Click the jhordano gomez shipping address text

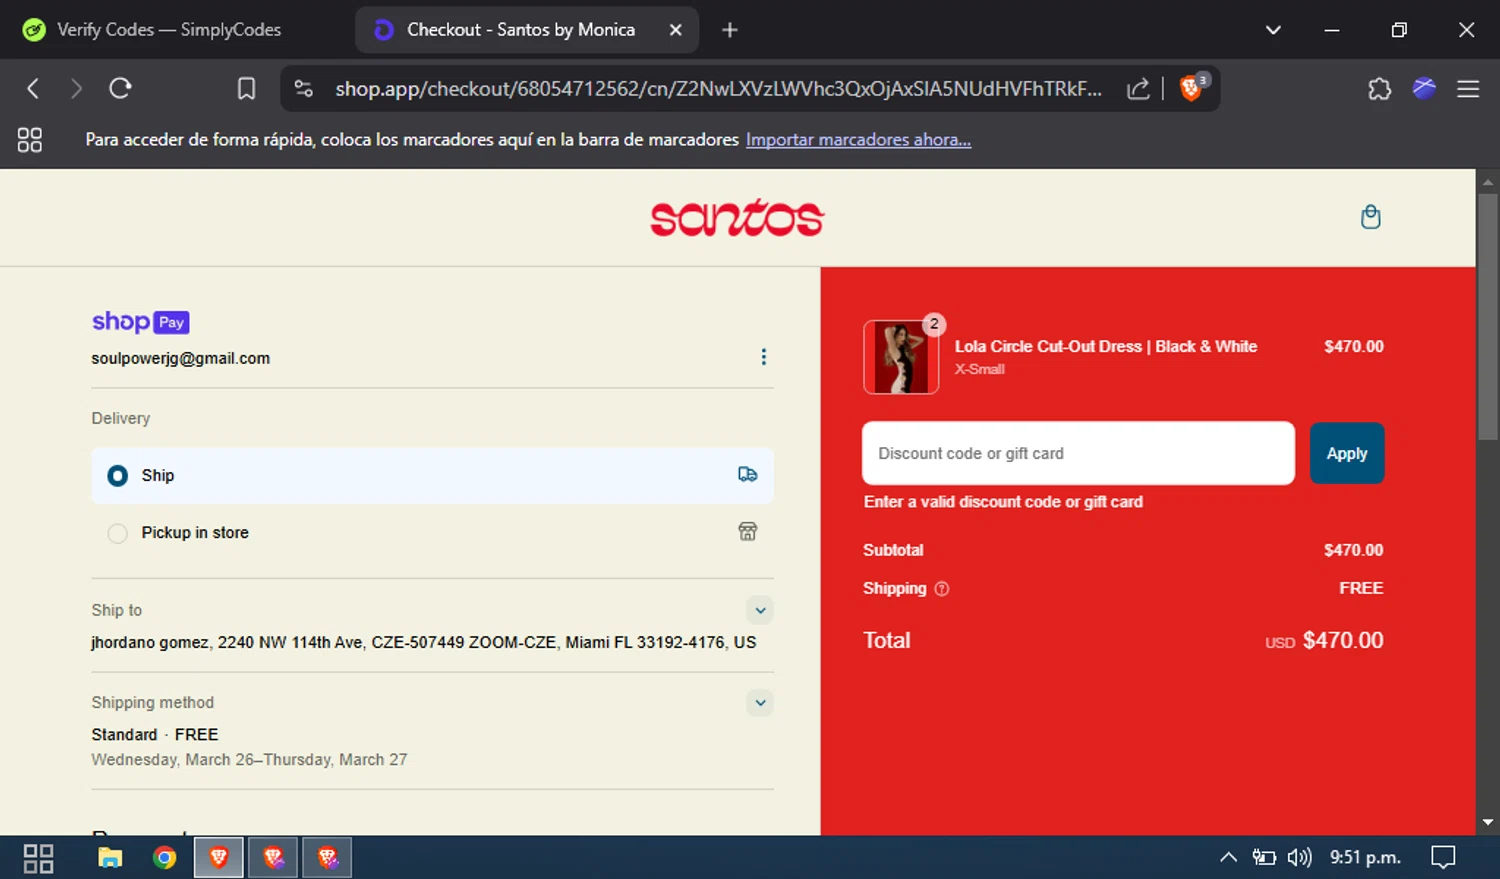[424, 642]
